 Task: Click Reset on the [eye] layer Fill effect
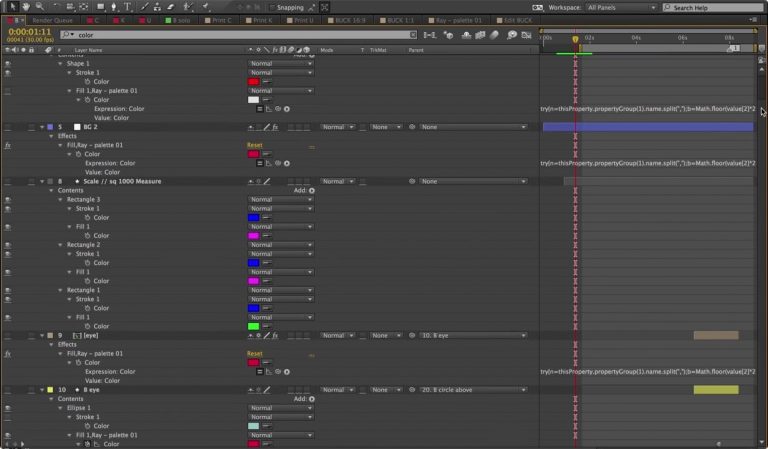[255, 353]
